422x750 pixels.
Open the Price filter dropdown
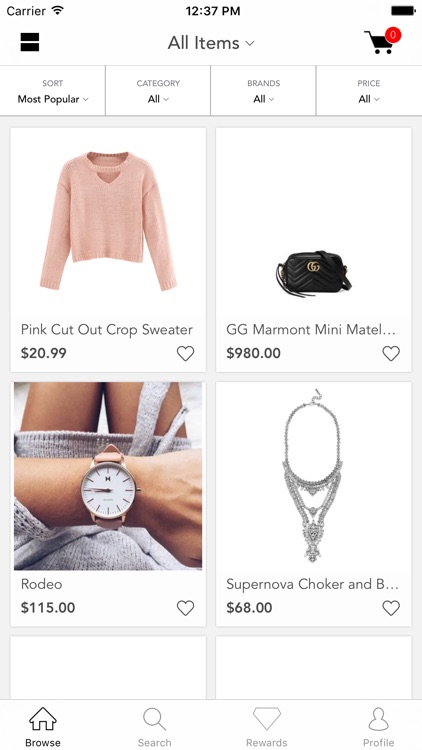[369, 91]
